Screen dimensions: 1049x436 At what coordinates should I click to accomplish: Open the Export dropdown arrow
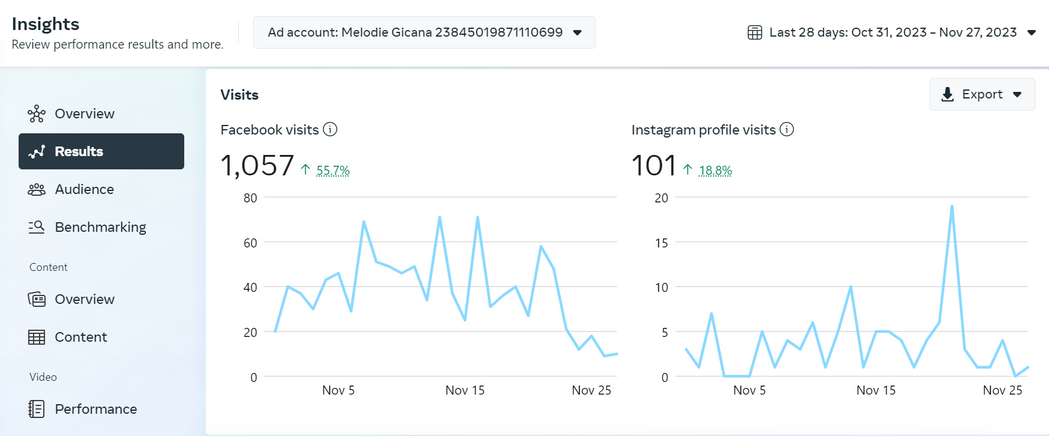pos(1018,94)
